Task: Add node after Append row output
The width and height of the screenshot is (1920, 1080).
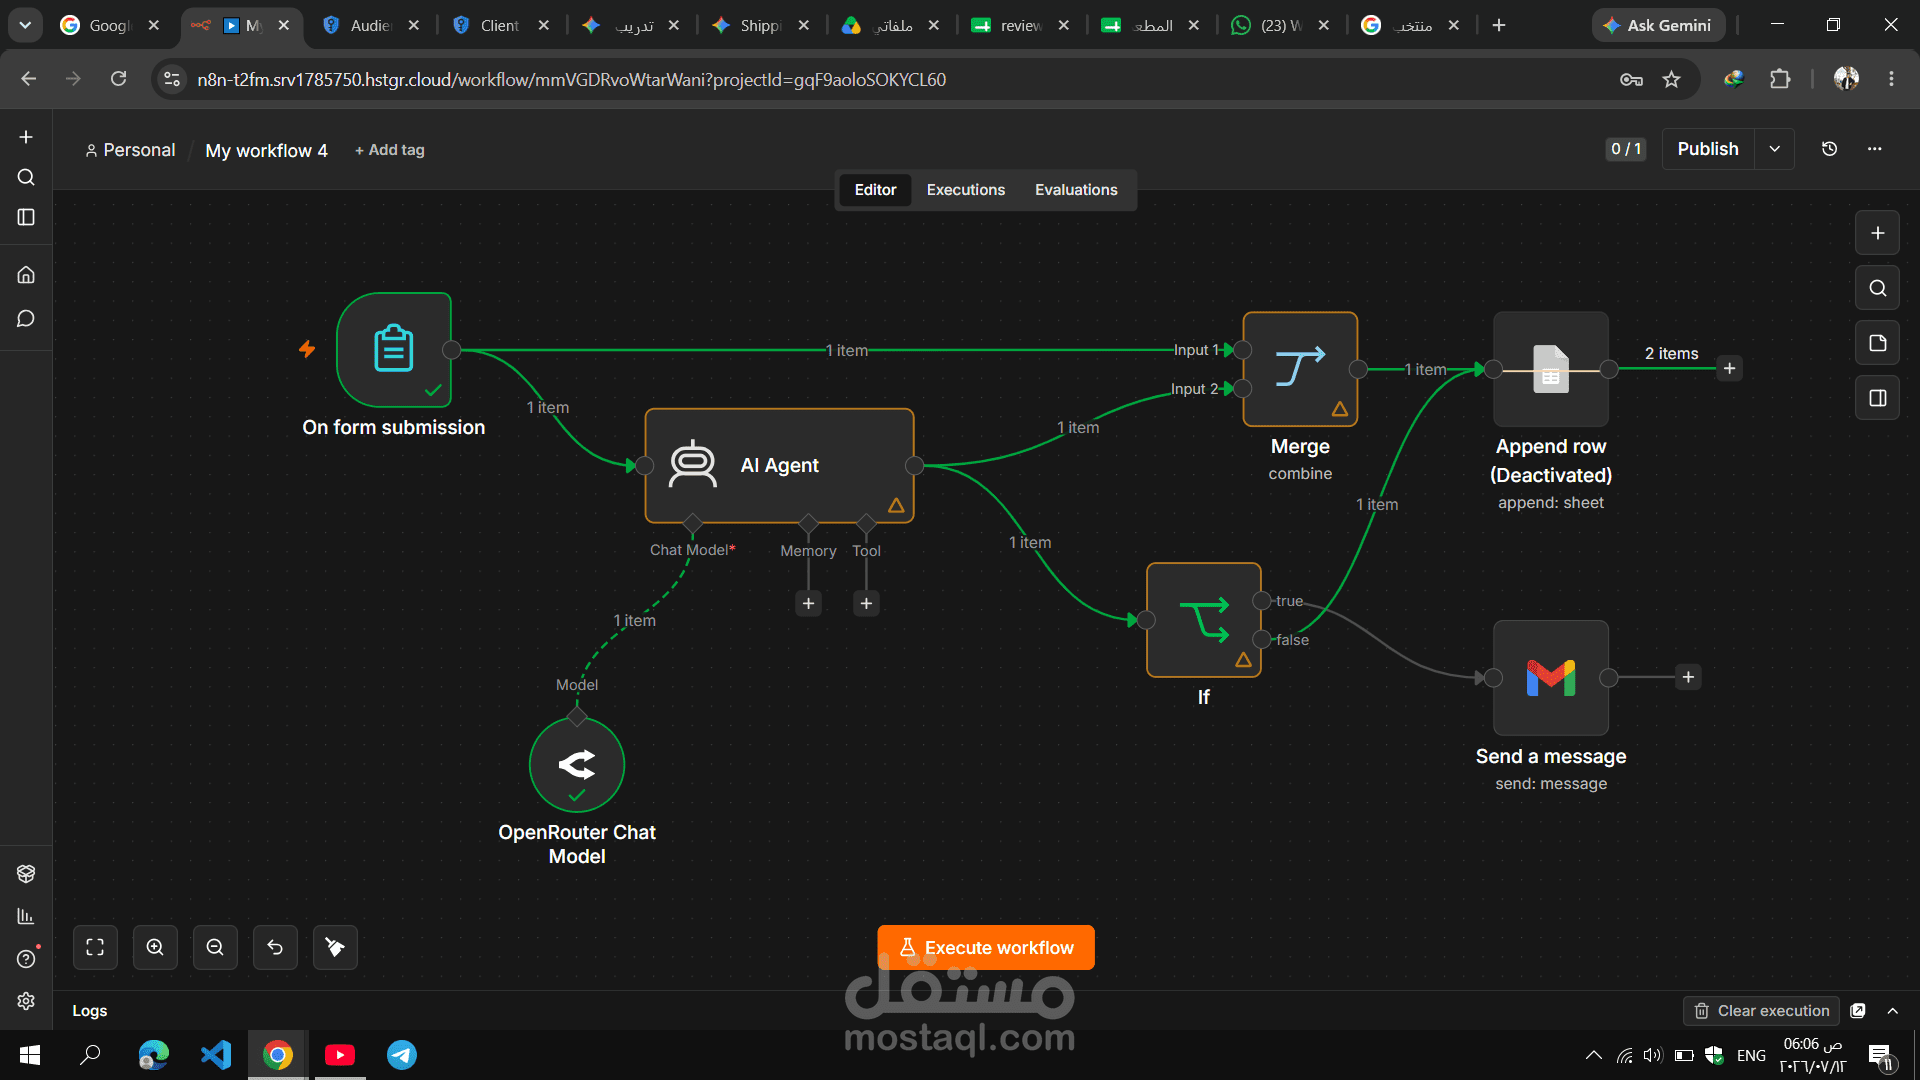Action: point(1729,368)
